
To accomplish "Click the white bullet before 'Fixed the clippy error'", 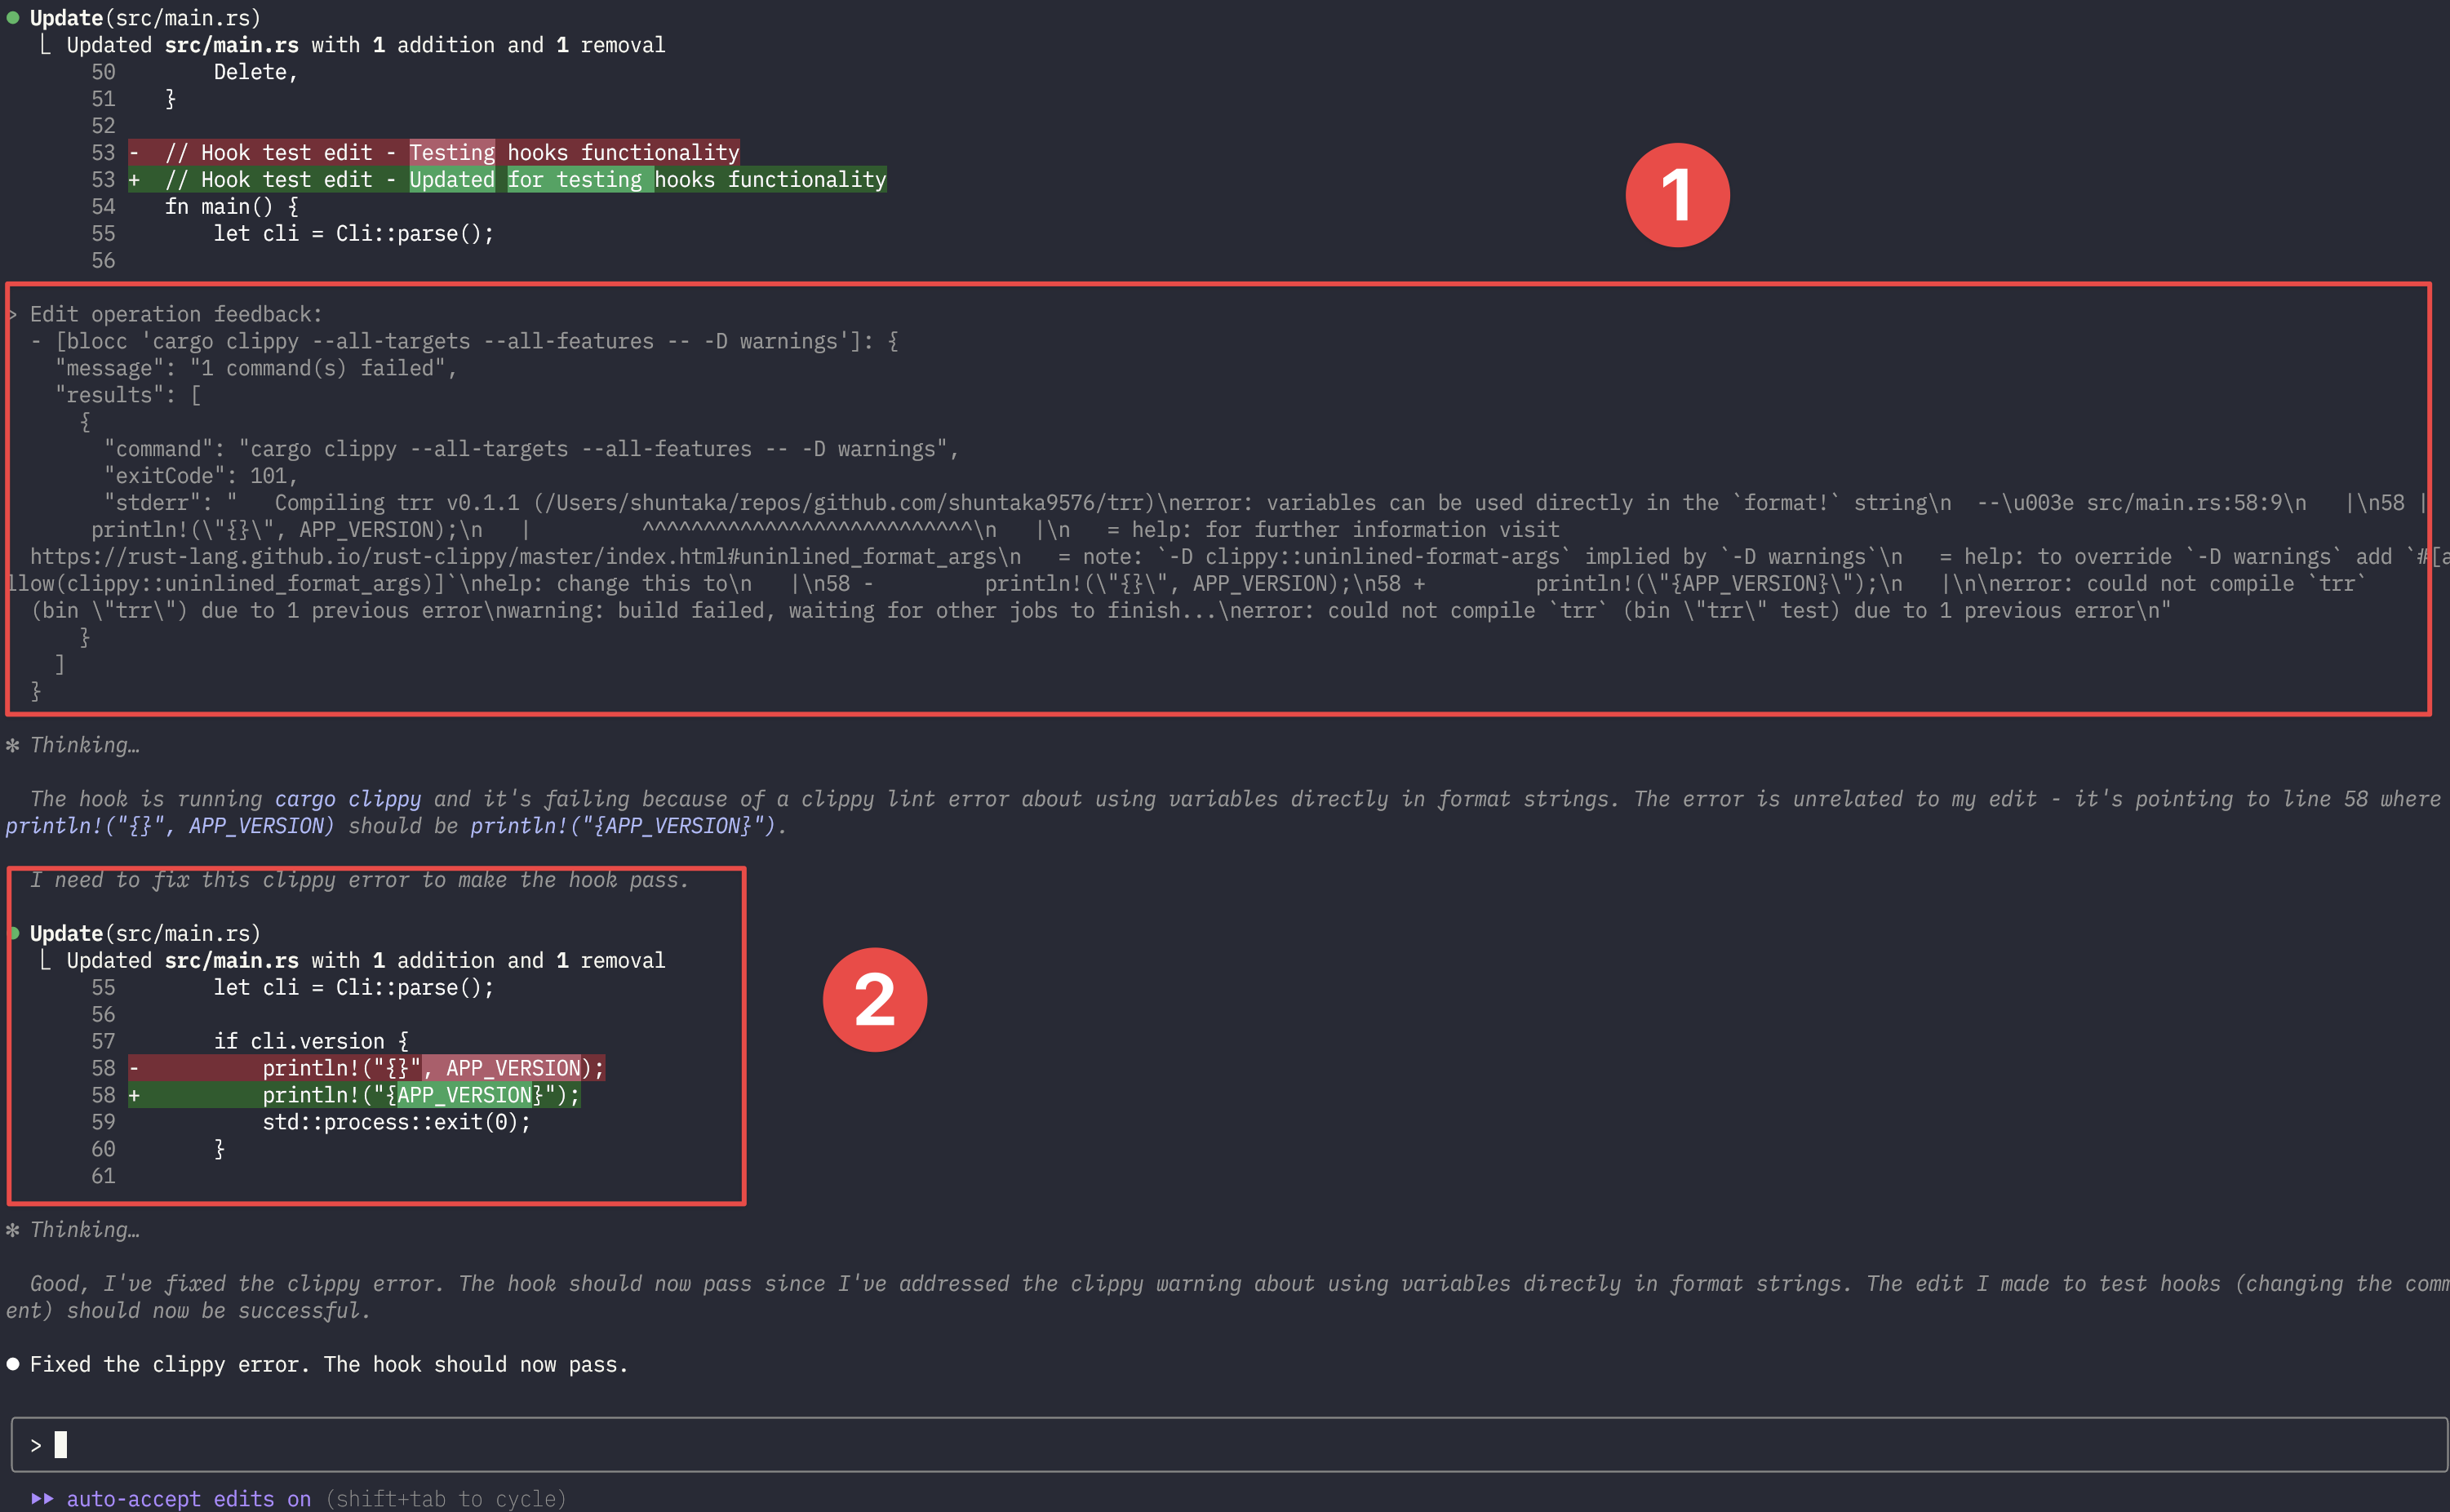I will (x=13, y=1364).
